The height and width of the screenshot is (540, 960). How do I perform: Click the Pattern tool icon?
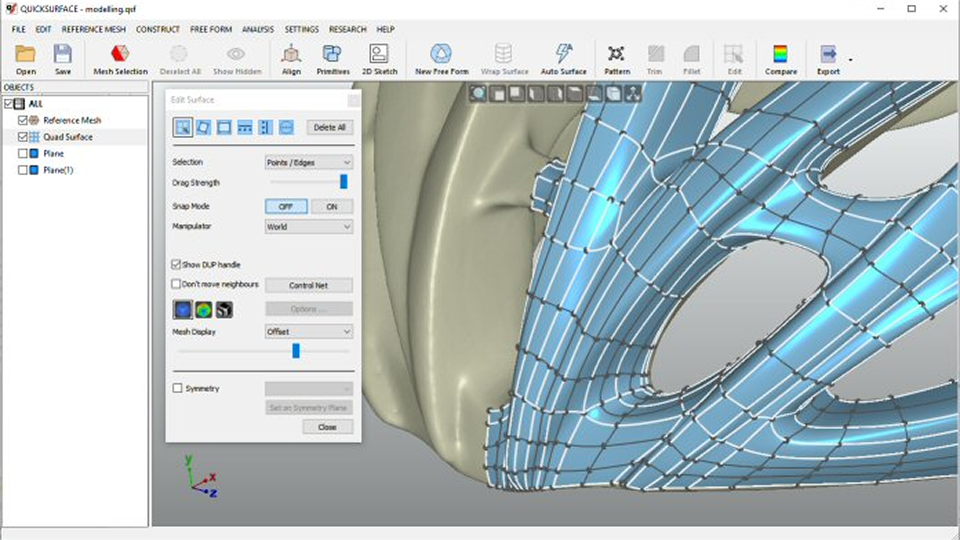pos(616,54)
